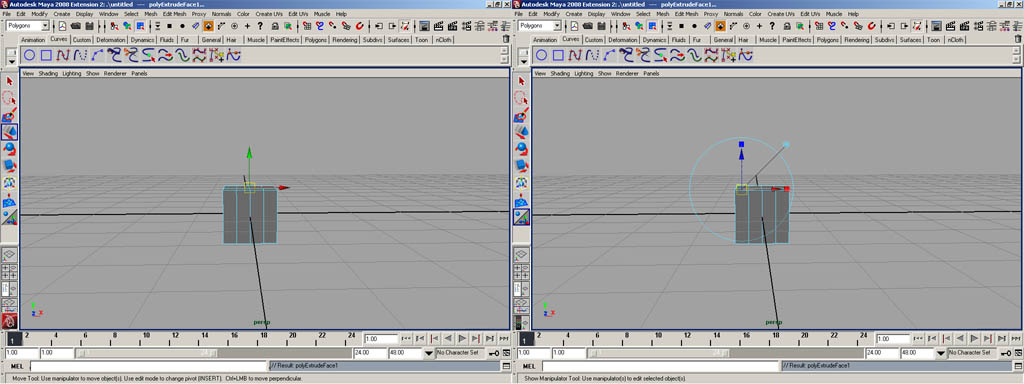This screenshot has height=384, width=1024.
Task: Click the play forwards button in right window
Action: coord(974,338)
